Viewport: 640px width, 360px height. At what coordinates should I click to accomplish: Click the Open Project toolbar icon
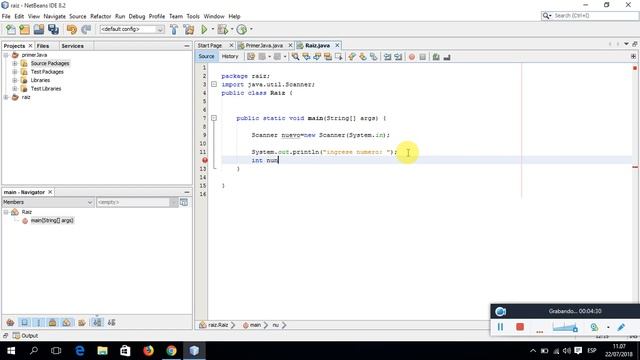[x=39, y=29]
